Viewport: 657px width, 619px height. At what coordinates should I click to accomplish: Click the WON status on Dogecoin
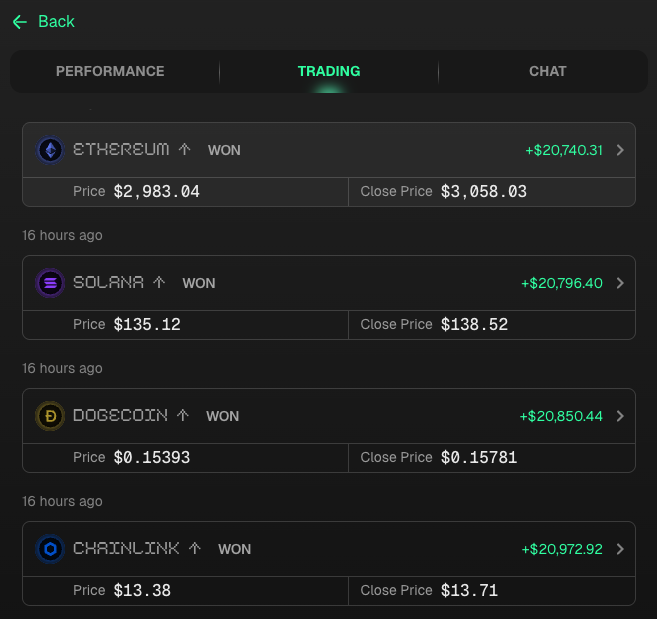point(222,416)
